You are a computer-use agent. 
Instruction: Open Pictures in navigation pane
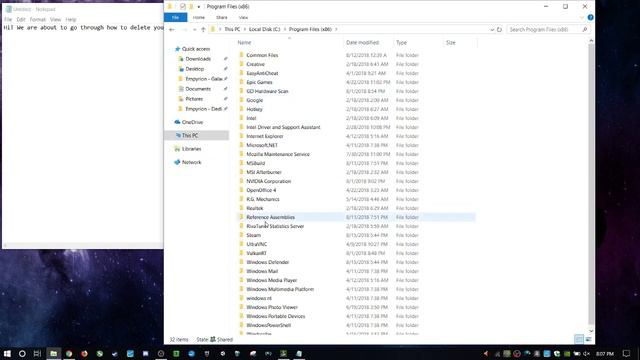[x=194, y=99]
